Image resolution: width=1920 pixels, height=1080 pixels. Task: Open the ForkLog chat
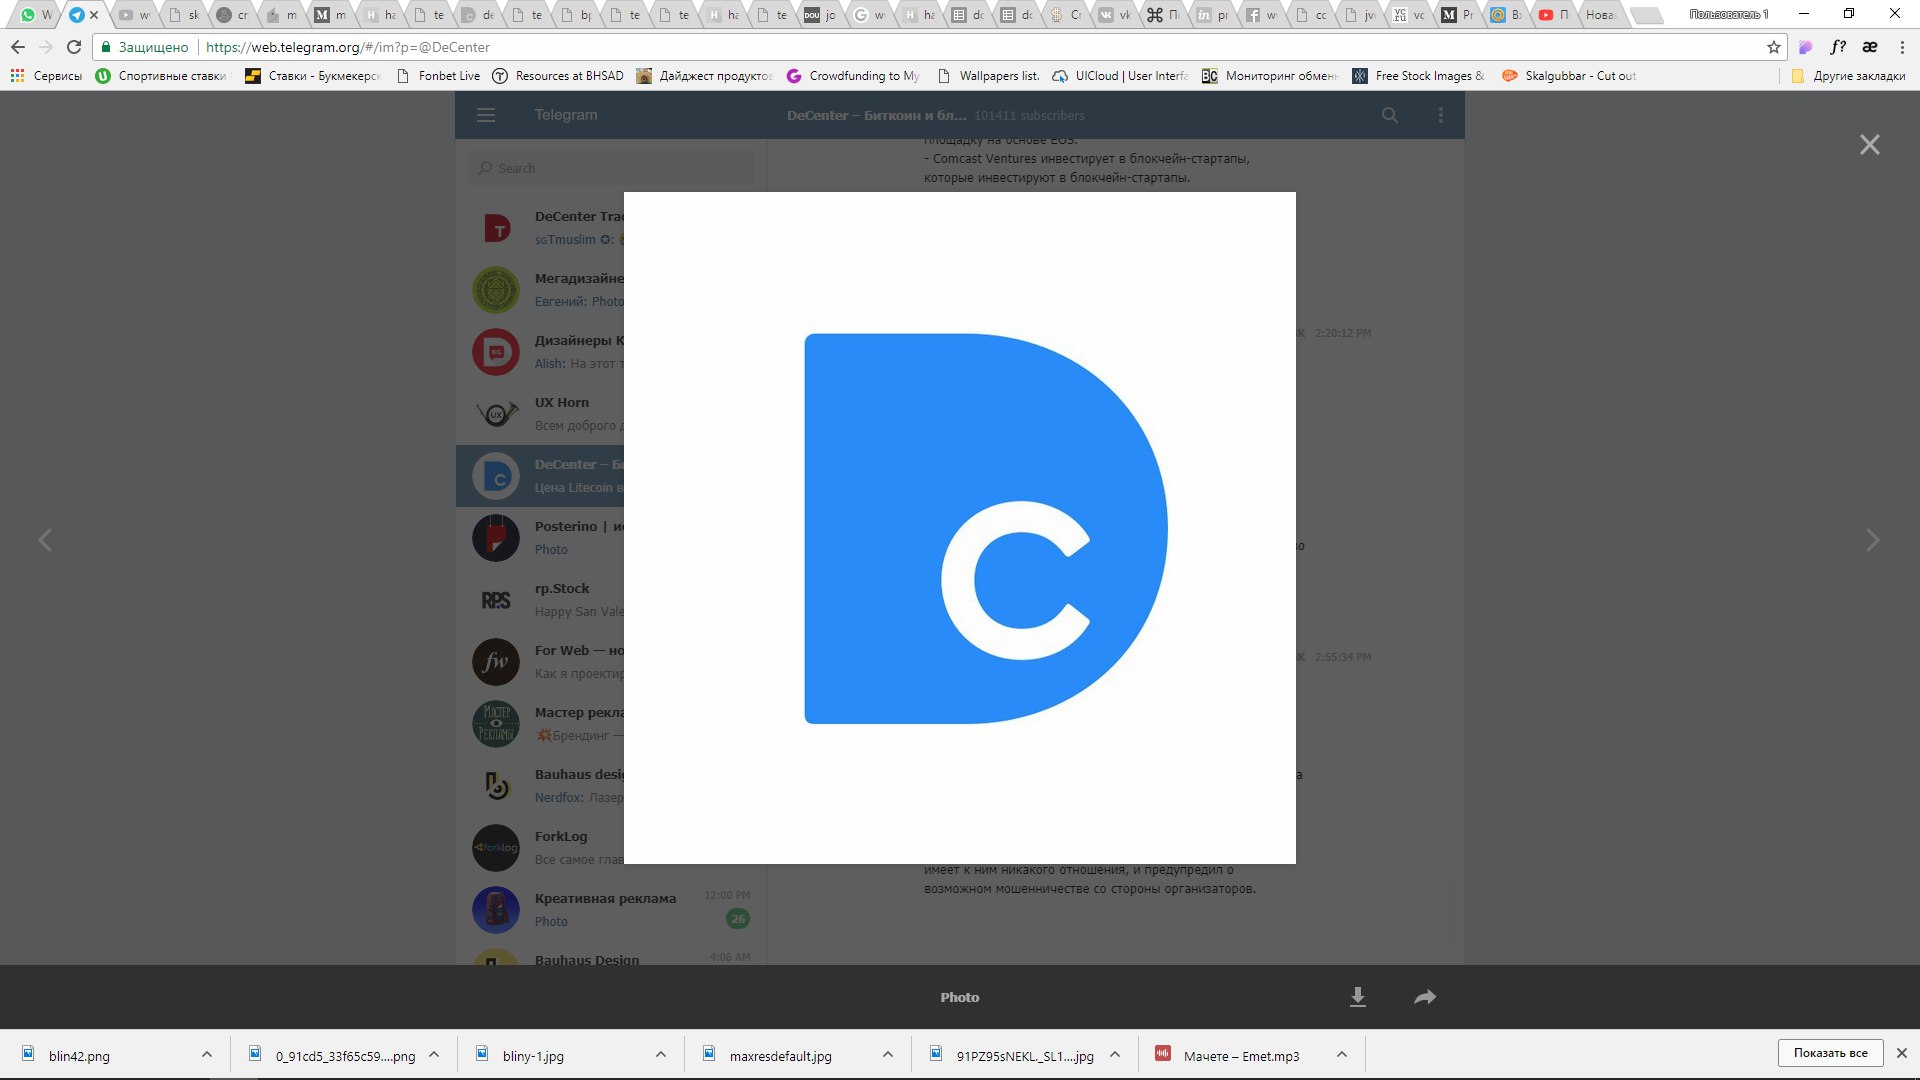540,848
